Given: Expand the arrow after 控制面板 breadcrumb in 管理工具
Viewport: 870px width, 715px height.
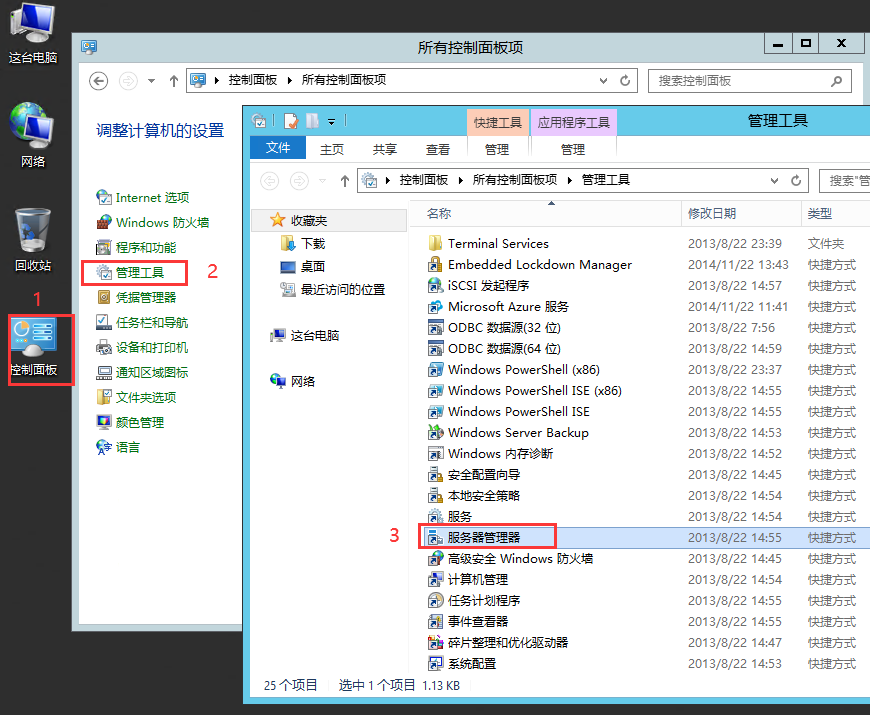Looking at the screenshot, I should (461, 180).
